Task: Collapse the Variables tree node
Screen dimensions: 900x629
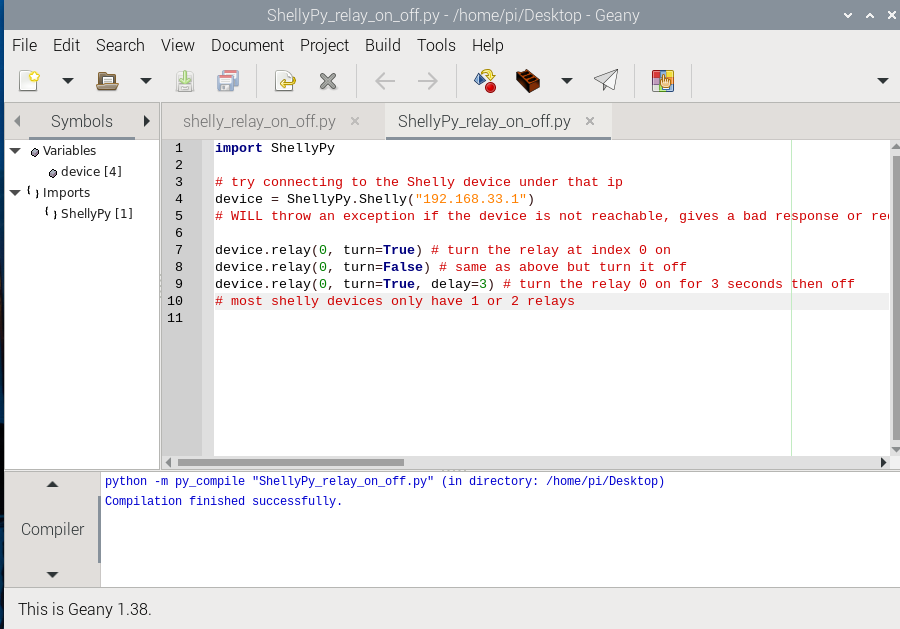Action: (15, 151)
